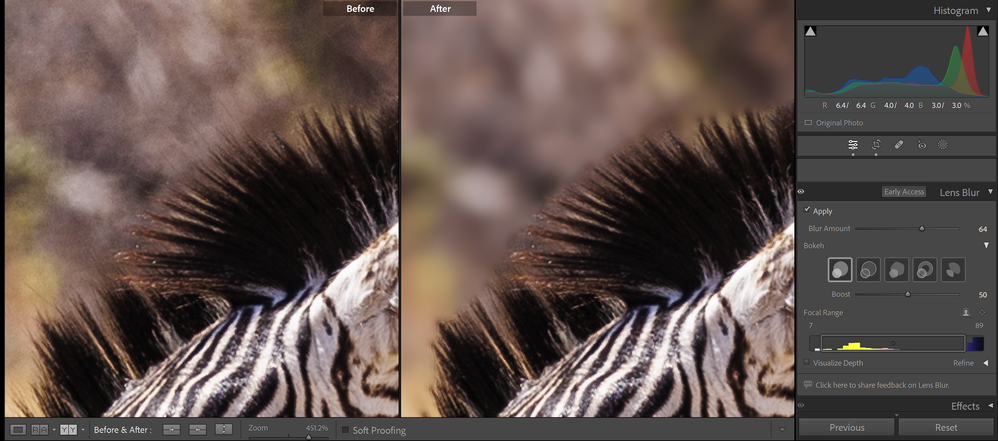
Task: Toggle Lens Blur panel visibility eye
Action: (x=801, y=192)
